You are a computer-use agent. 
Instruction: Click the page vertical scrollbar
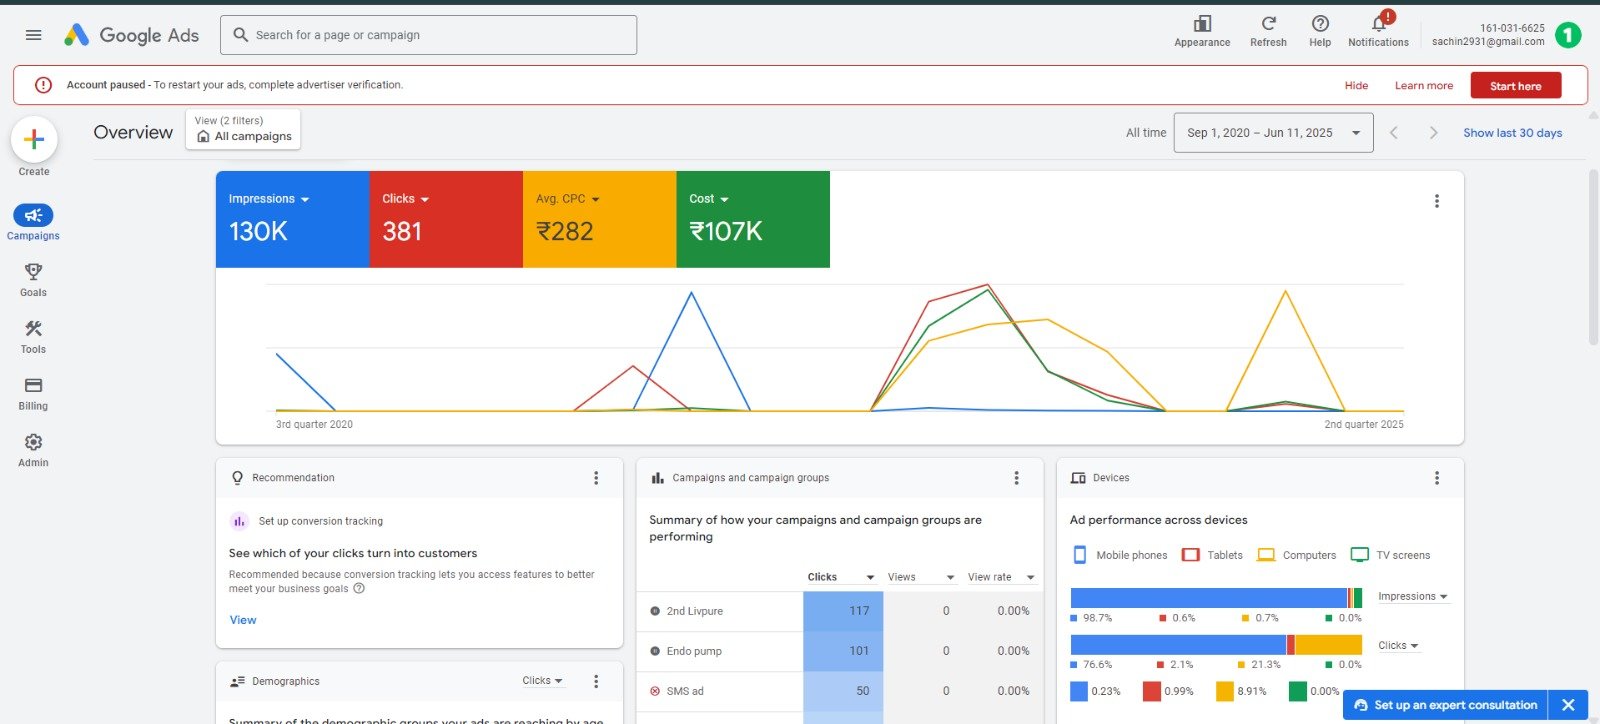(x=1593, y=257)
